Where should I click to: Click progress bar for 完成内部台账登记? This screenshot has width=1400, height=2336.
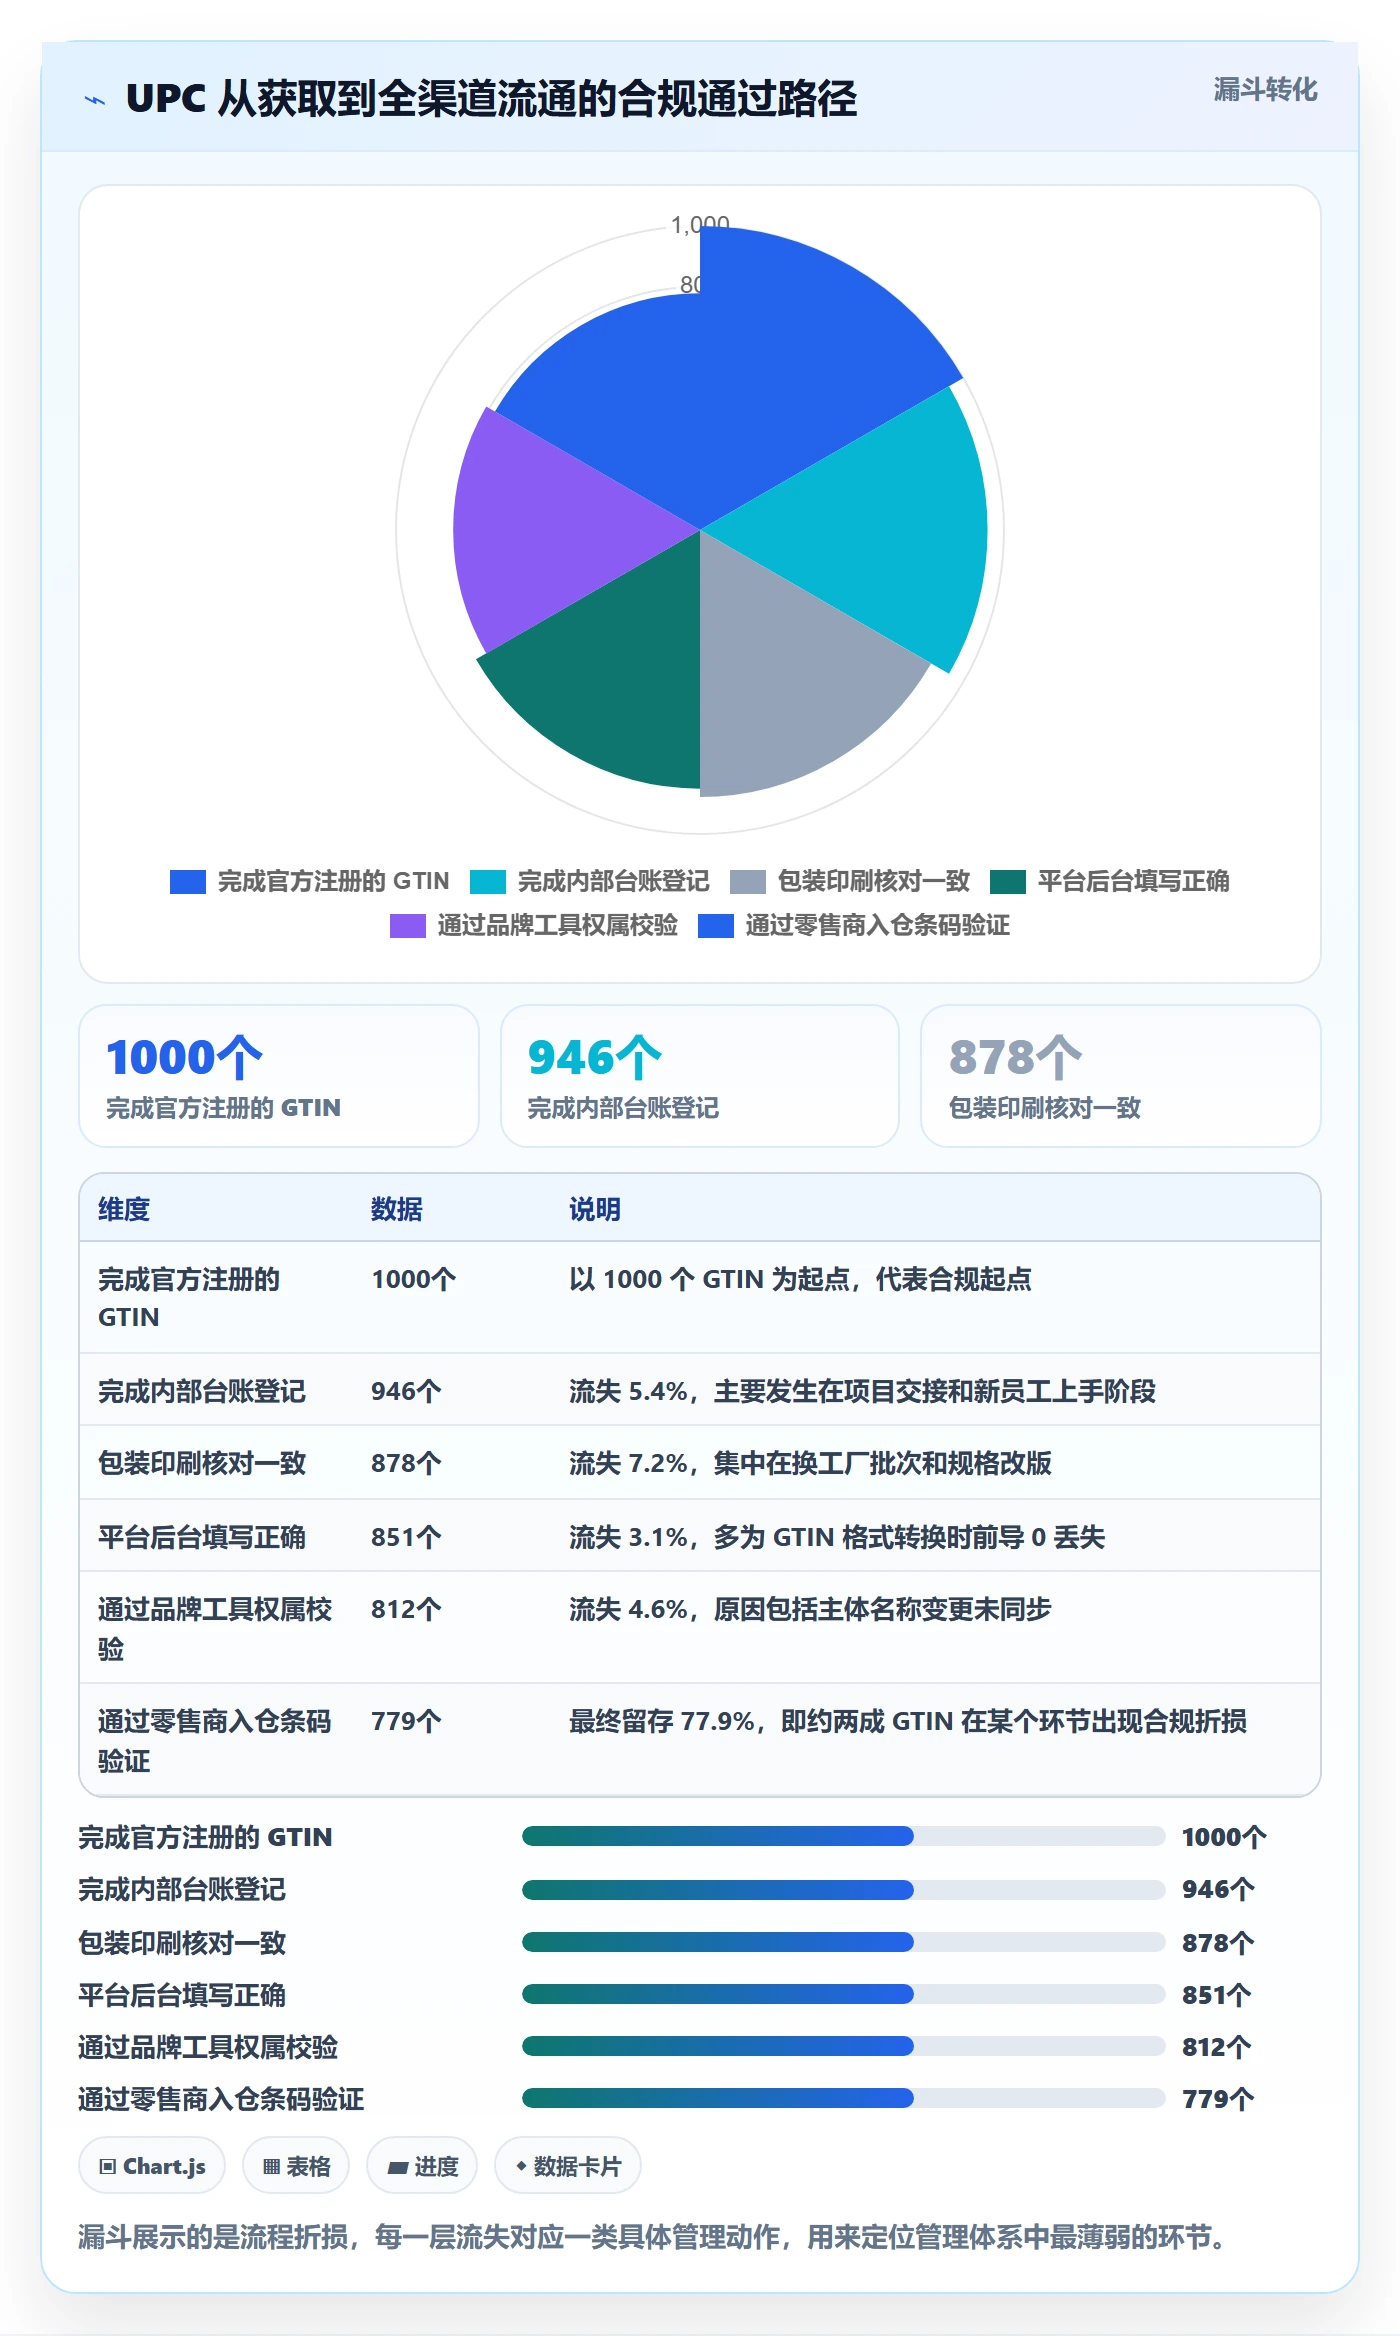coord(844,1889)
